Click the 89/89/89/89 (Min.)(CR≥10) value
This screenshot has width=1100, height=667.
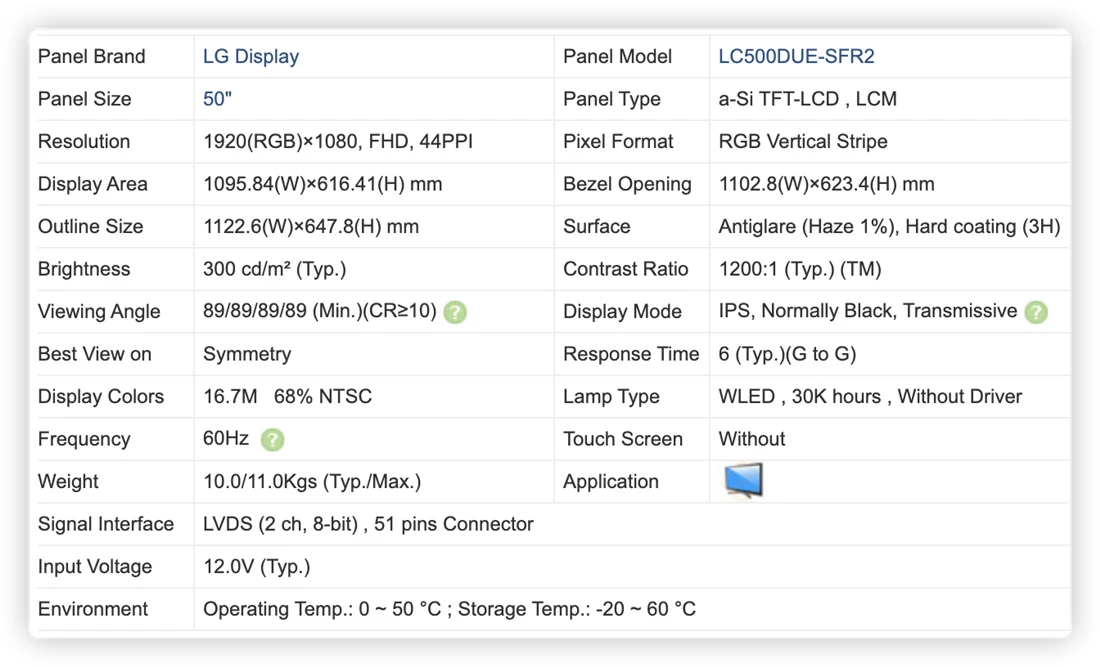point(320,311)
